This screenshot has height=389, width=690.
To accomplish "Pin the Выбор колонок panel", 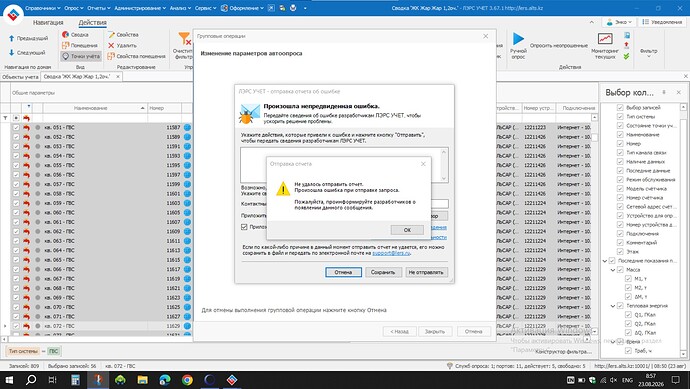I will [664, 92].
